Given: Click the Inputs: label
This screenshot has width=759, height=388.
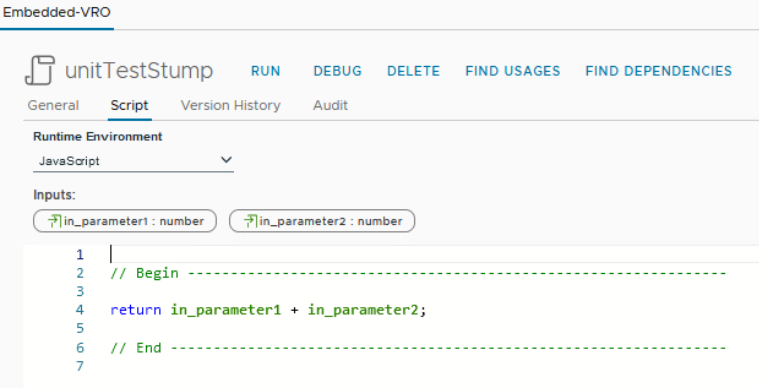Looking at the screenshot, I should click(x=54, y=195).
